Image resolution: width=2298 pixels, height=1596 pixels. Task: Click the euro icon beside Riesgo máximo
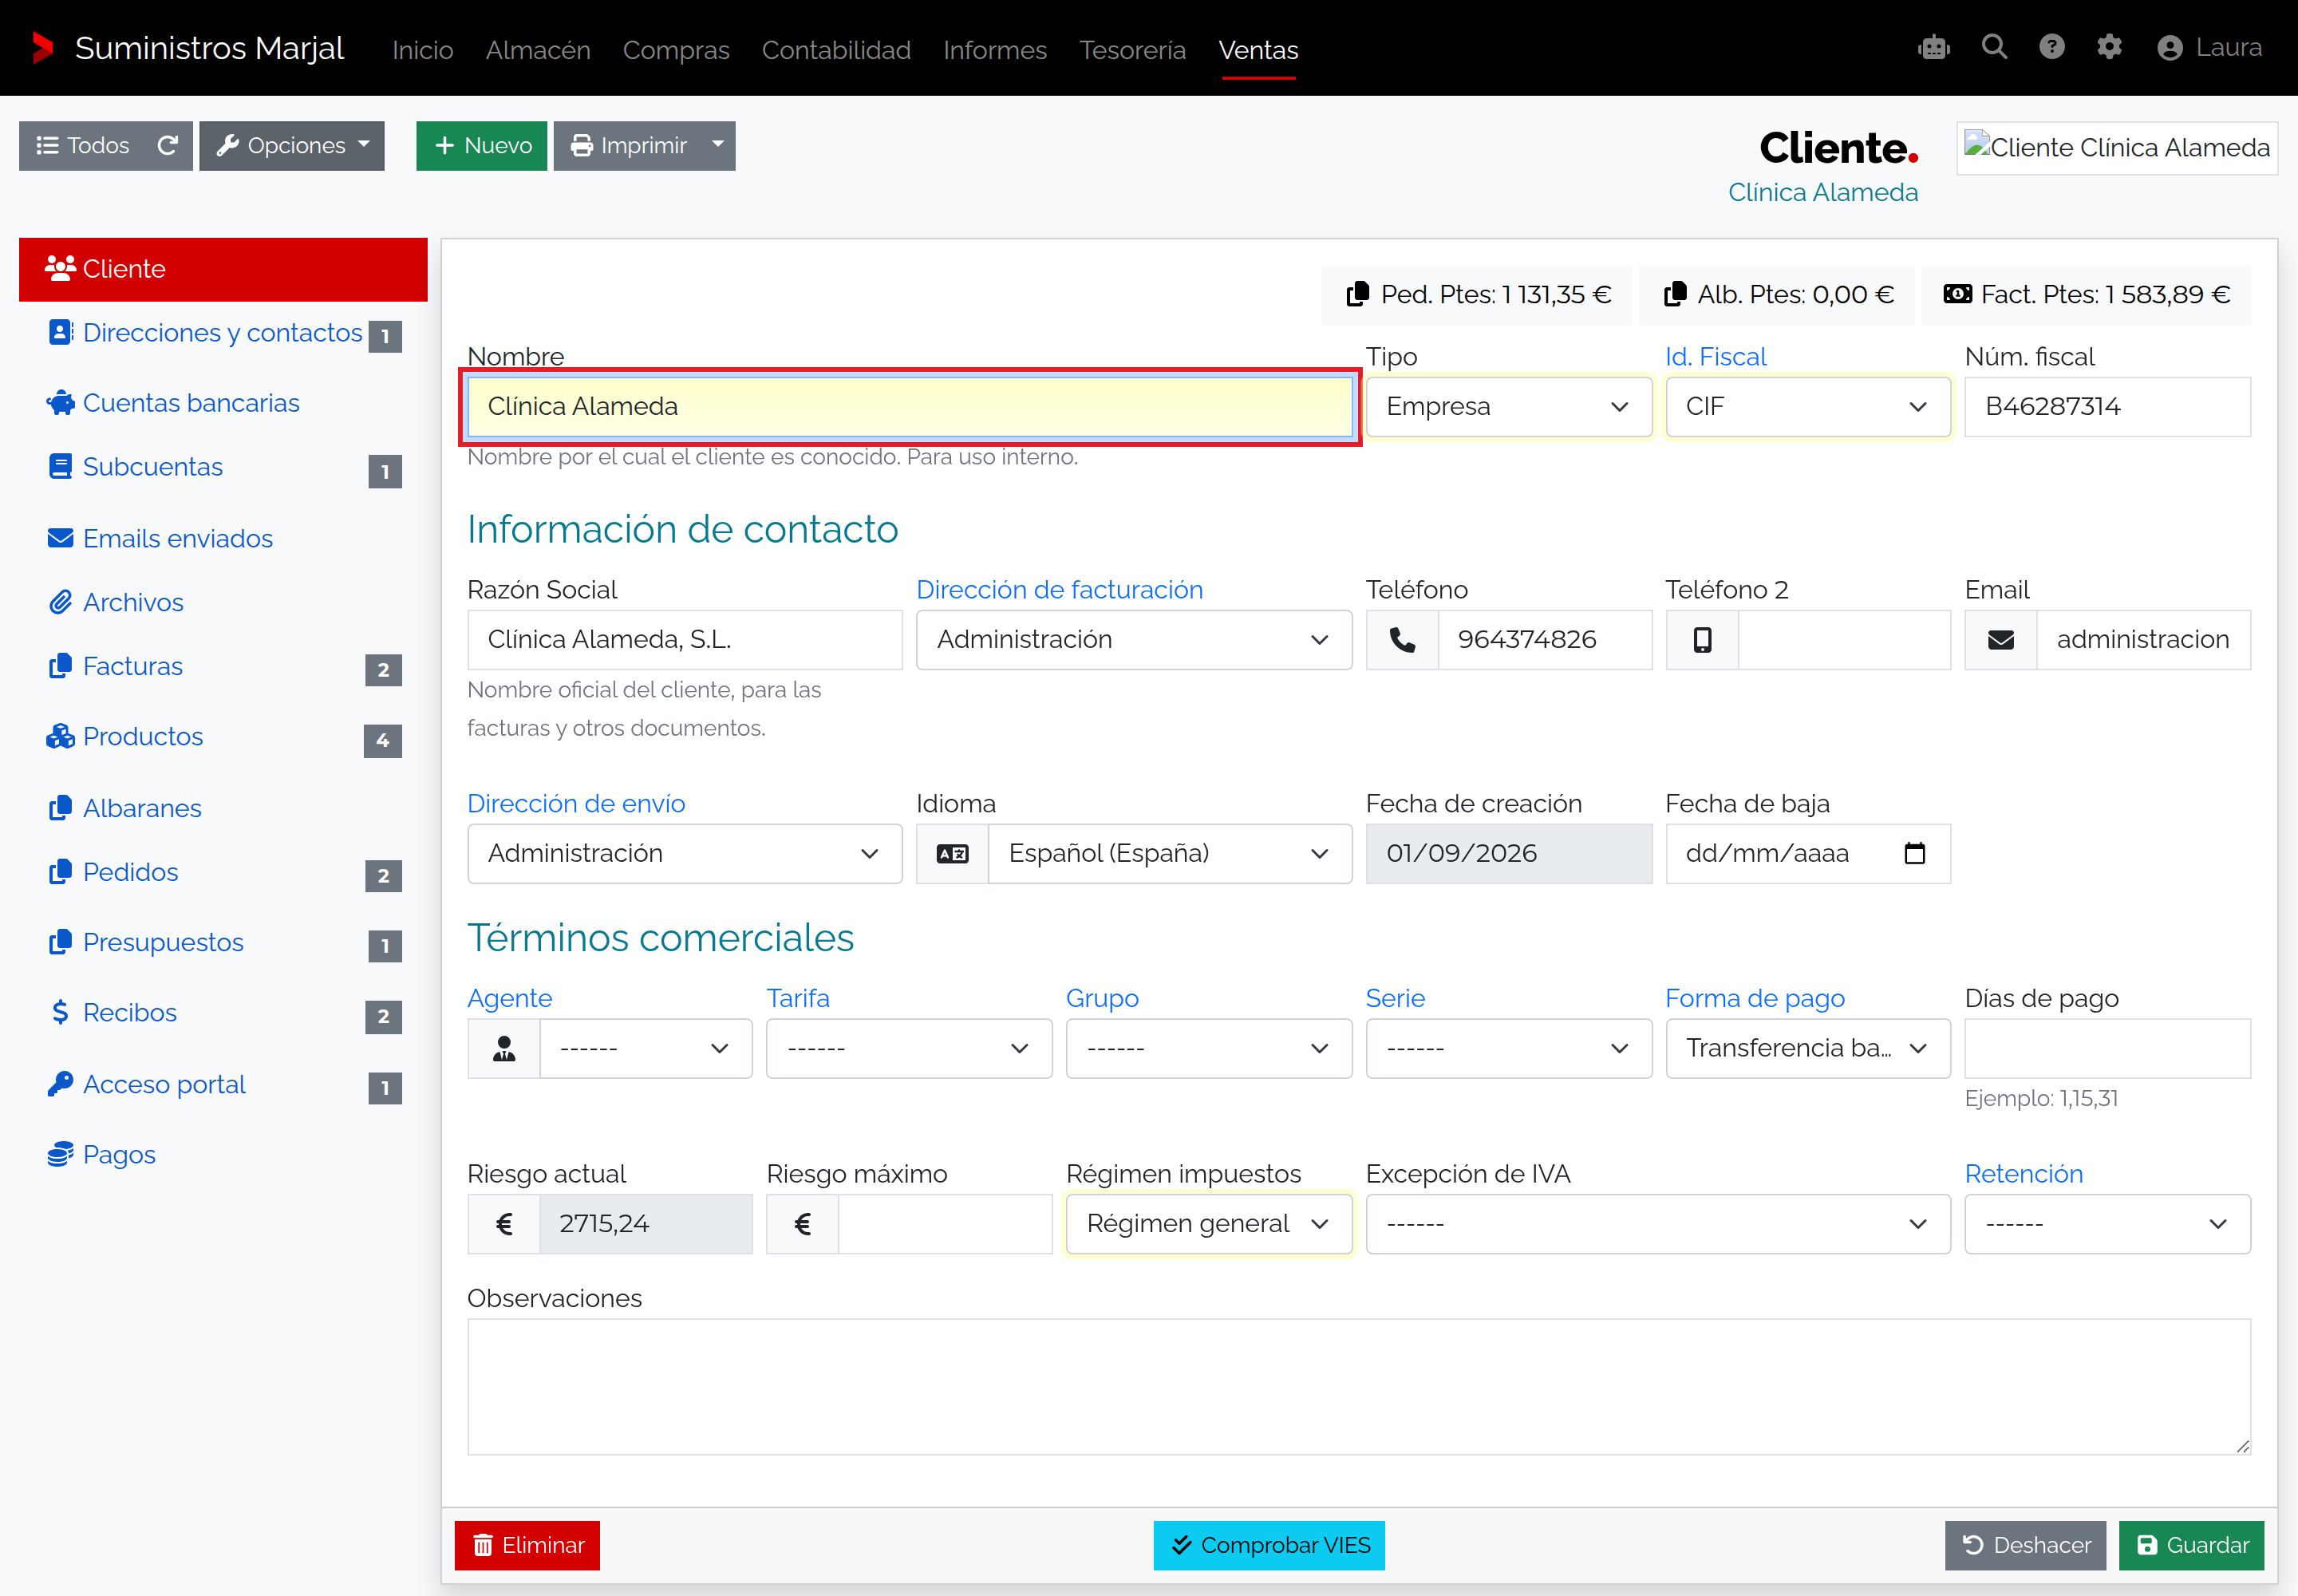(x=802, y=1223)
